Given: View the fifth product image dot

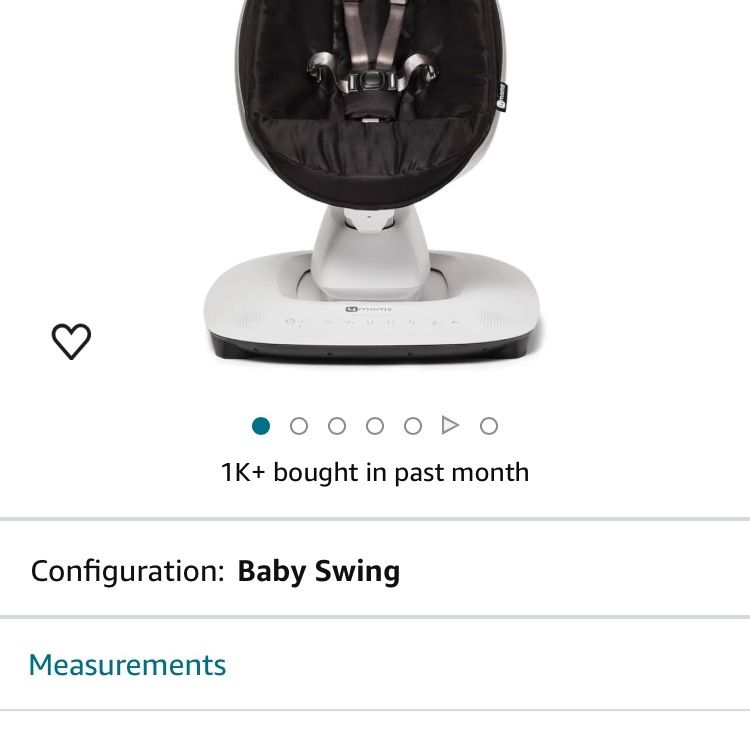Looking at the screenshot, I should 413,426.
